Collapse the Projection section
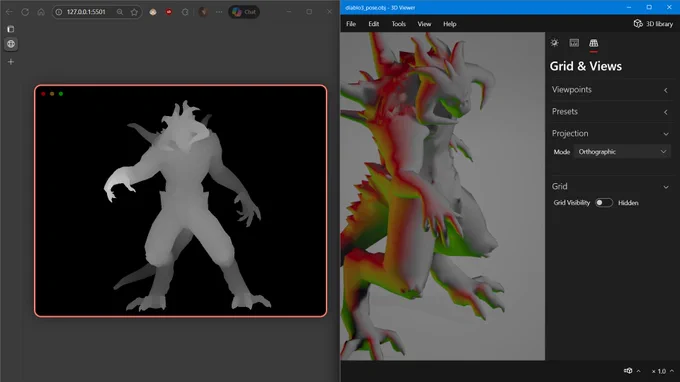 pos(611,134)
